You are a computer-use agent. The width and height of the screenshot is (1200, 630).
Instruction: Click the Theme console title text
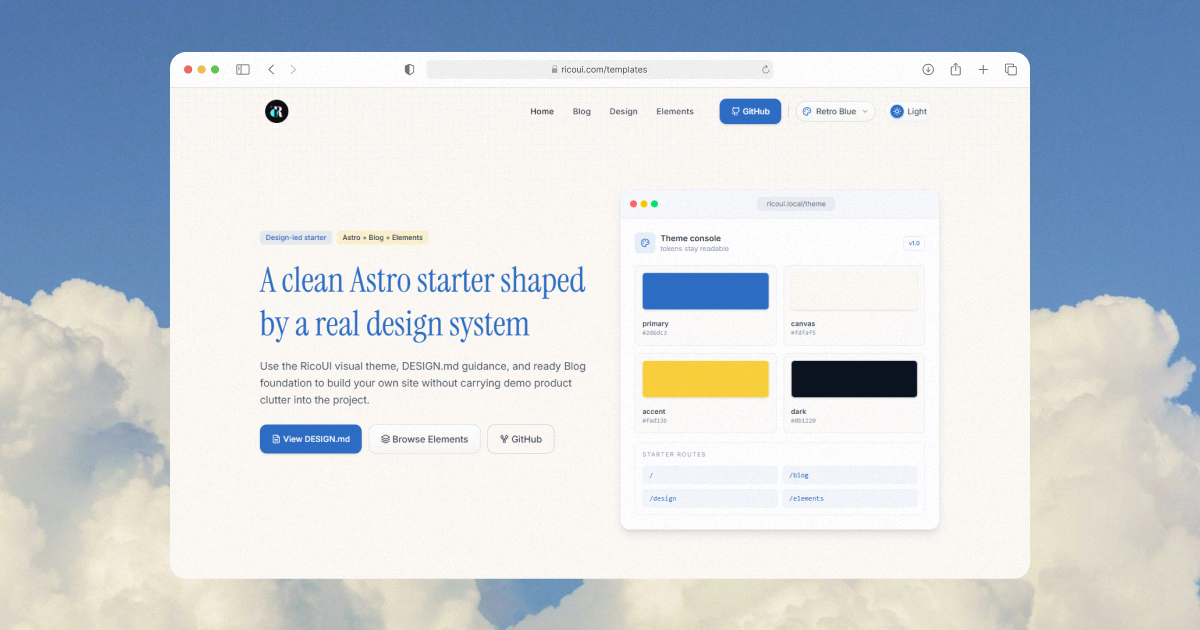click(691, 238)
